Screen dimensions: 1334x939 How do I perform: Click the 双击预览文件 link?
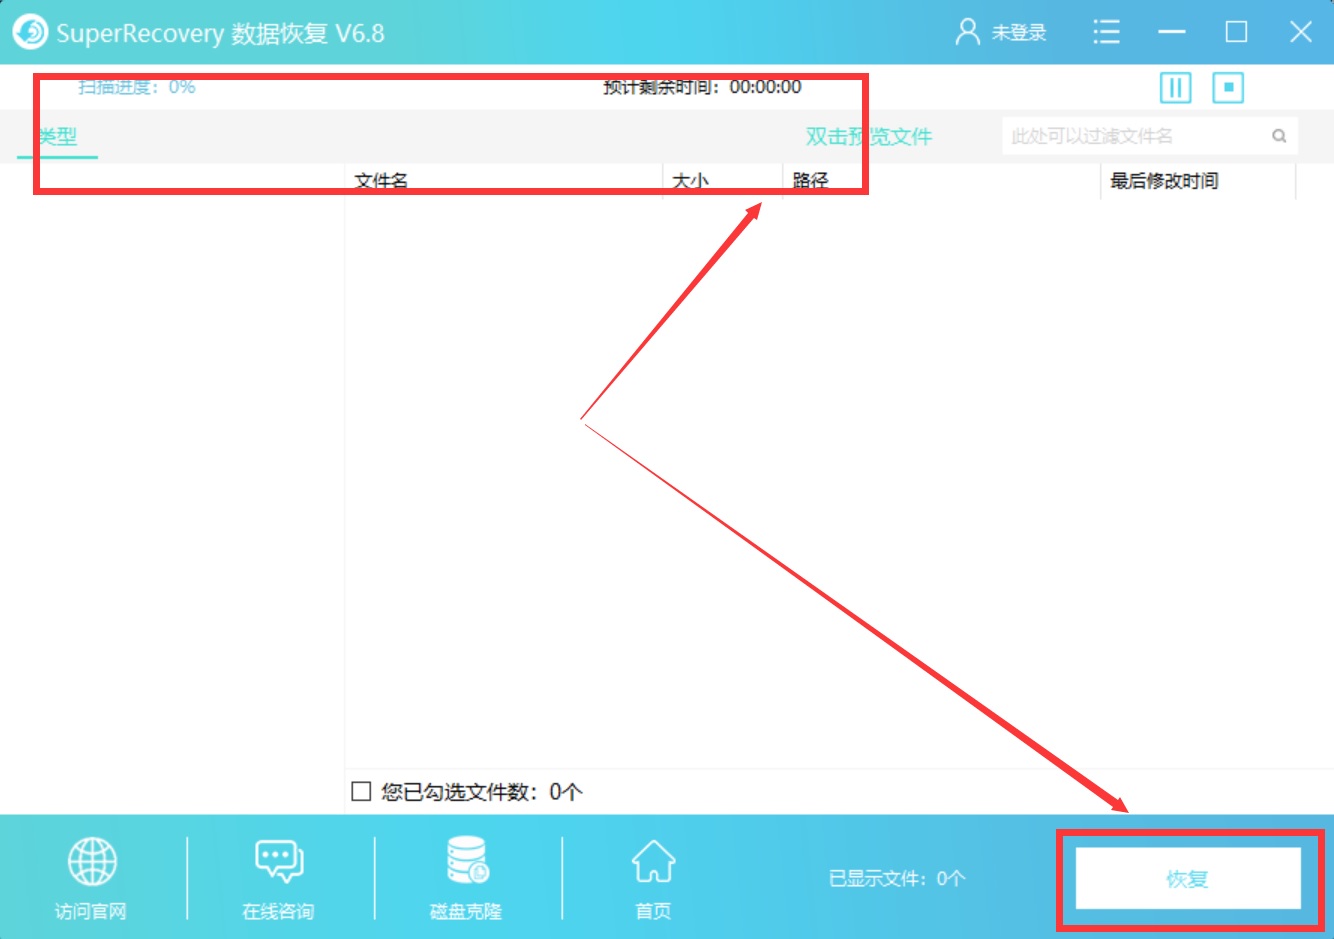tap(868, 136)
